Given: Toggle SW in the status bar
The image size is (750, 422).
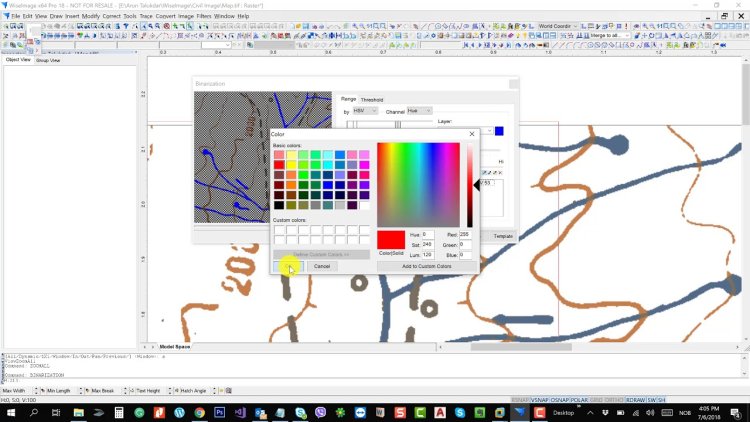Looking at the screenshot, I should [651, 400].
